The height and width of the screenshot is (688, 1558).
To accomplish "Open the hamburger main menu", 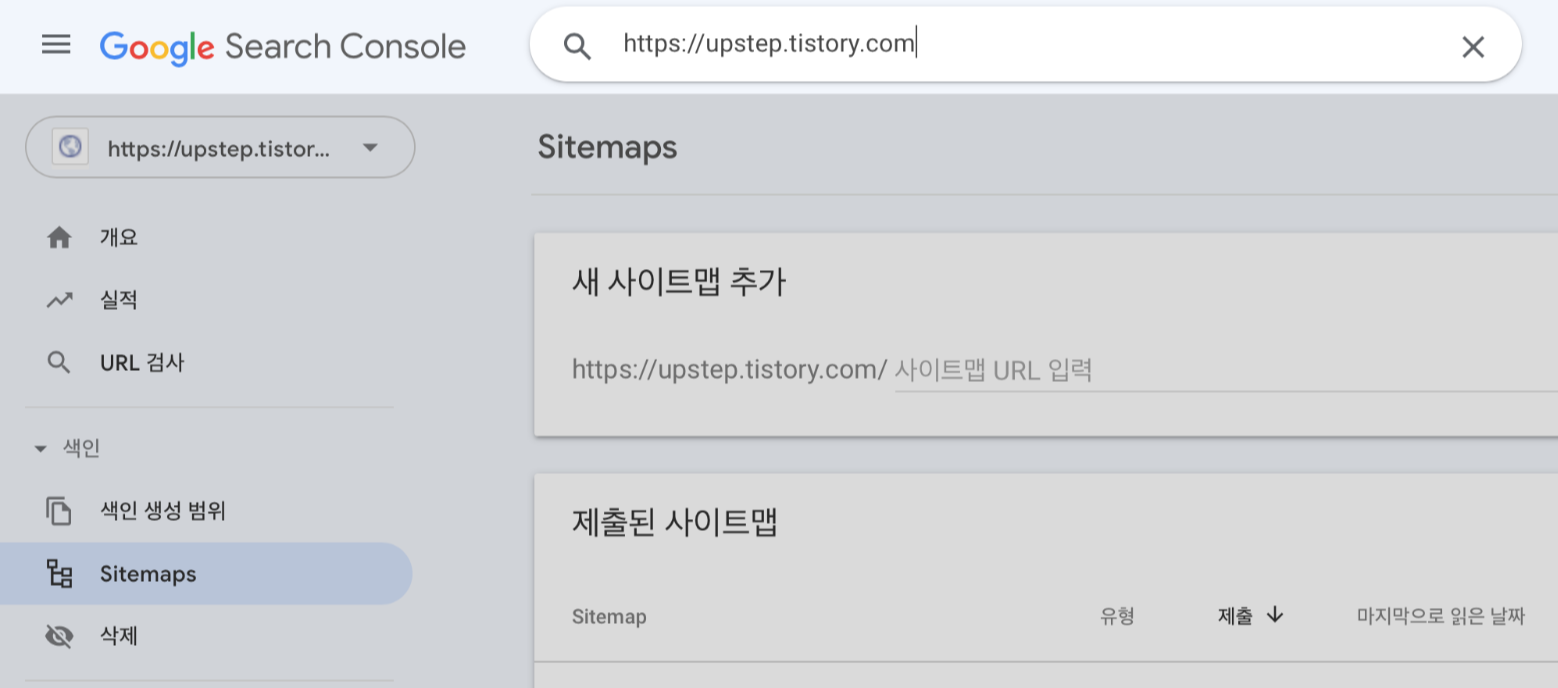I will coord(56,45).
